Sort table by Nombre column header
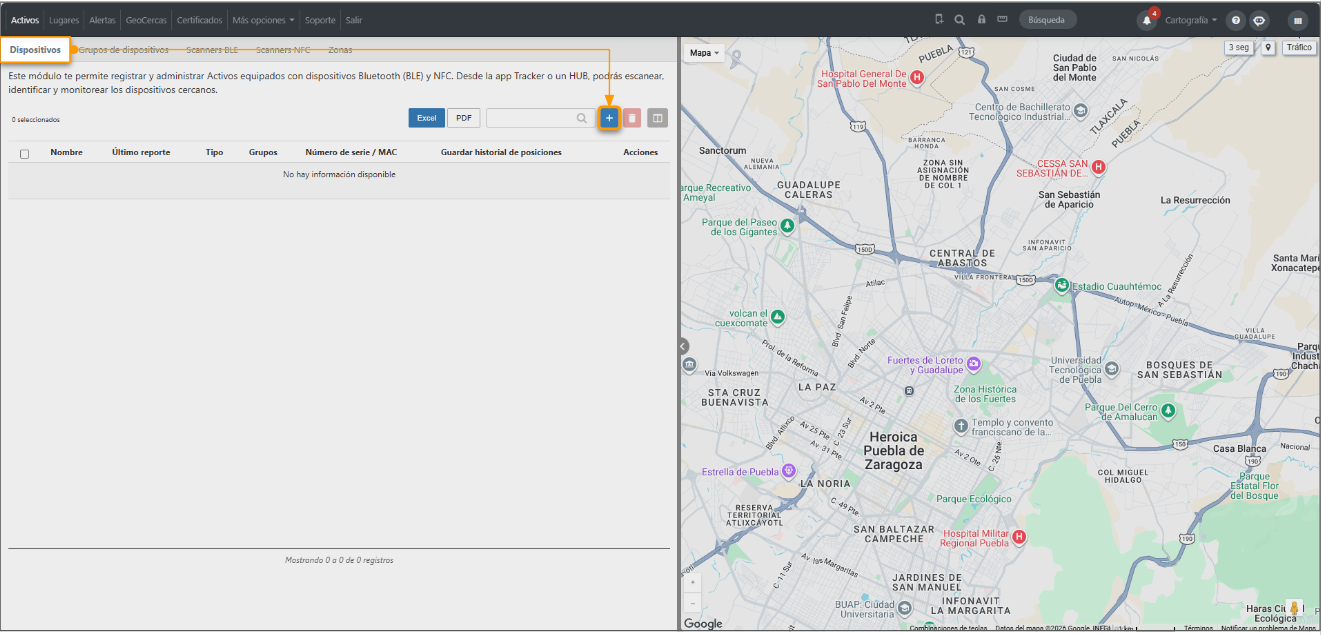 click(x=66, y=152)
